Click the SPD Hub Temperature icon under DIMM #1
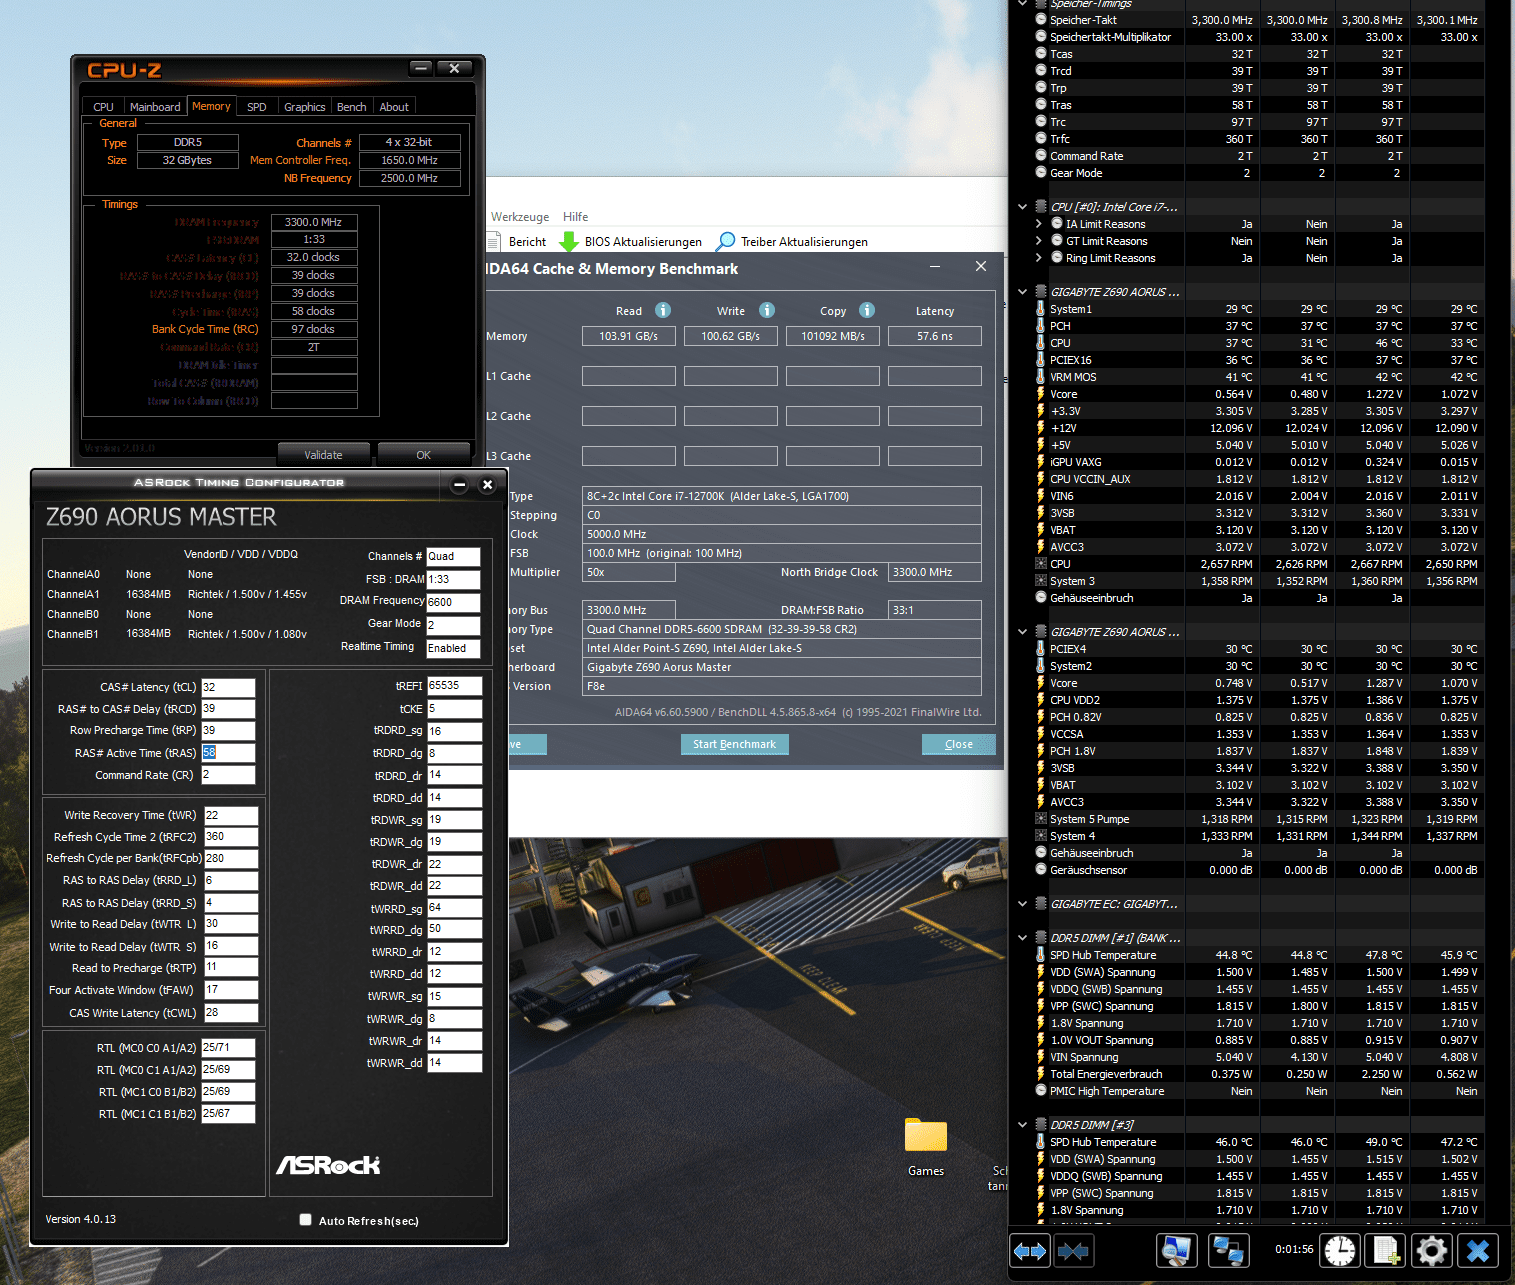 click(1041, 955)
